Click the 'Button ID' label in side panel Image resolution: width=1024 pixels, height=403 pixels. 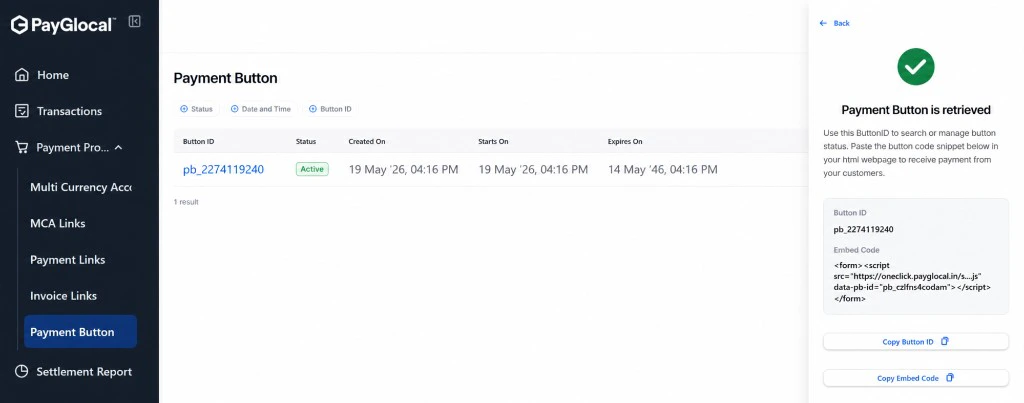tap(850, 213)
